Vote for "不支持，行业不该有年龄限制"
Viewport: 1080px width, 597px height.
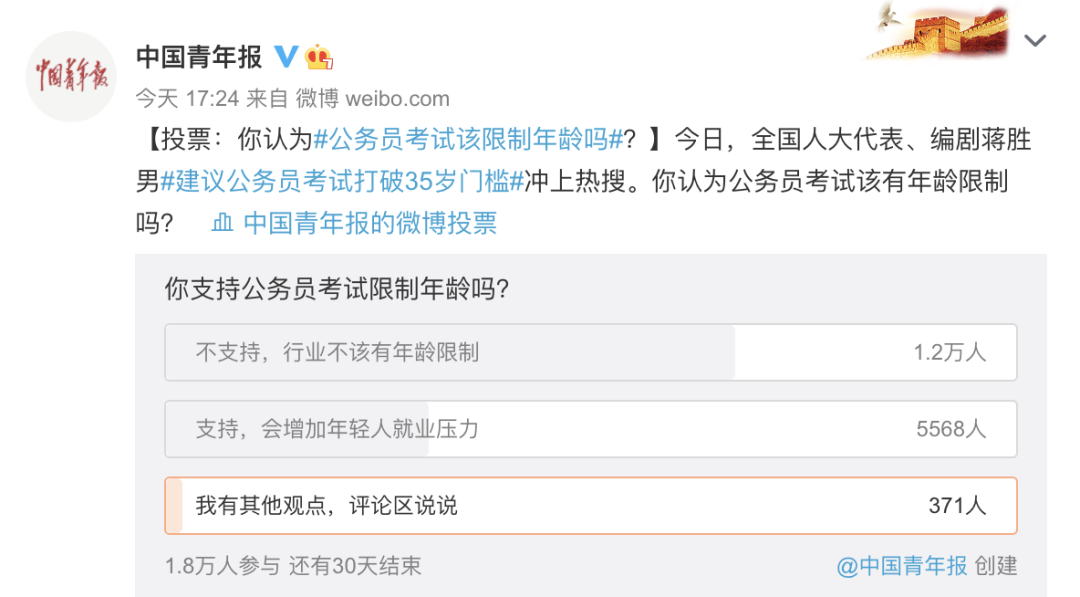click(x=450, y=352)
